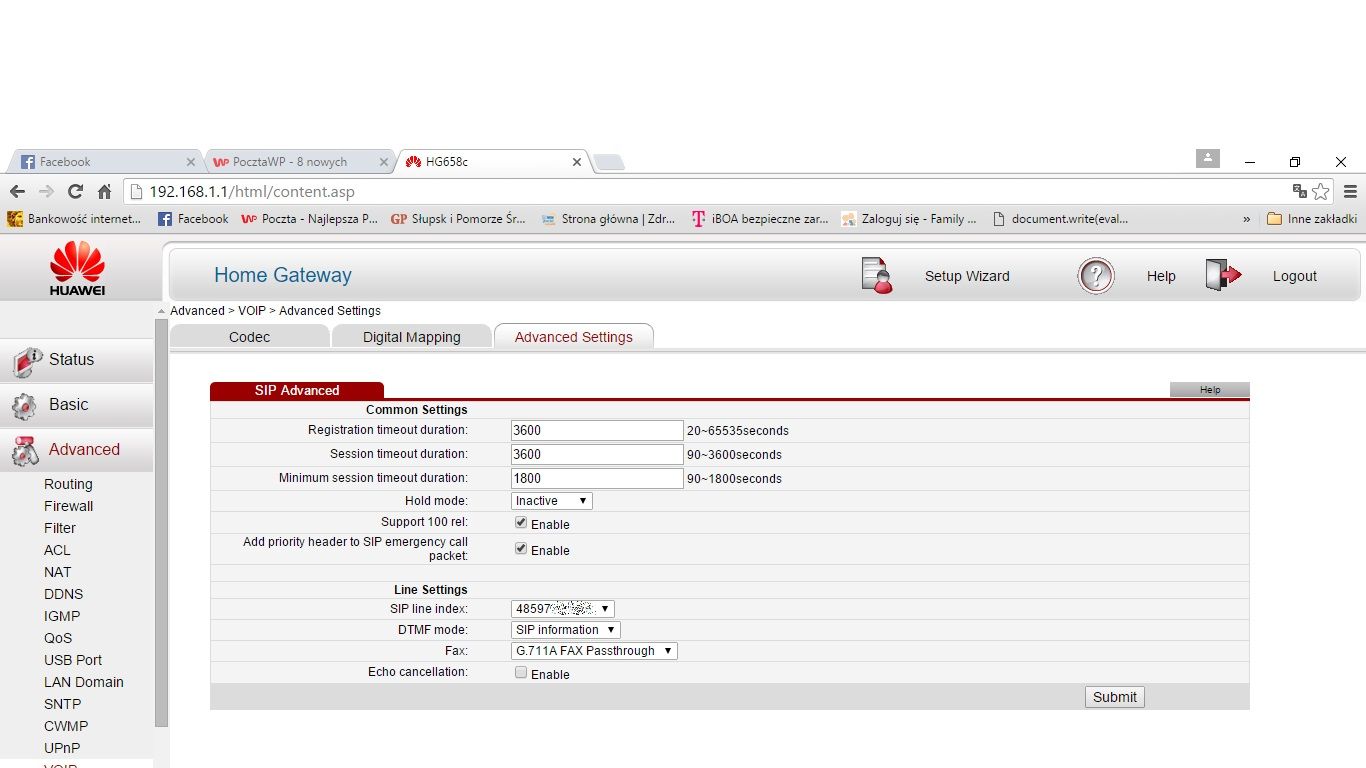The width and height of the screenshot is (1366, 768).
Task: Reload page with browser refresh icon
Action: [75, 191]
